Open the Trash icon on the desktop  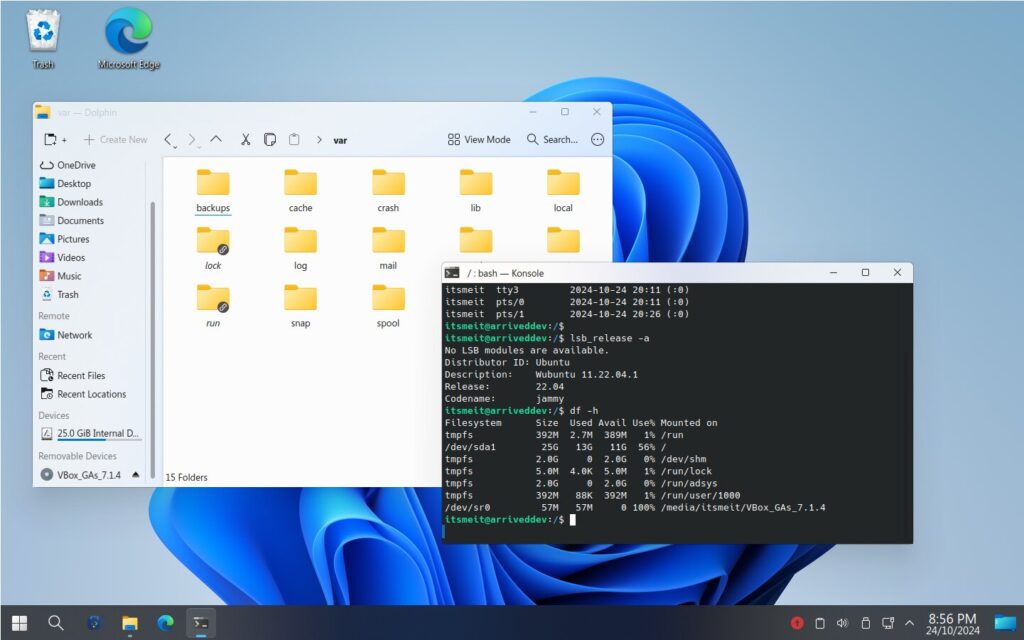click(42, 30)
